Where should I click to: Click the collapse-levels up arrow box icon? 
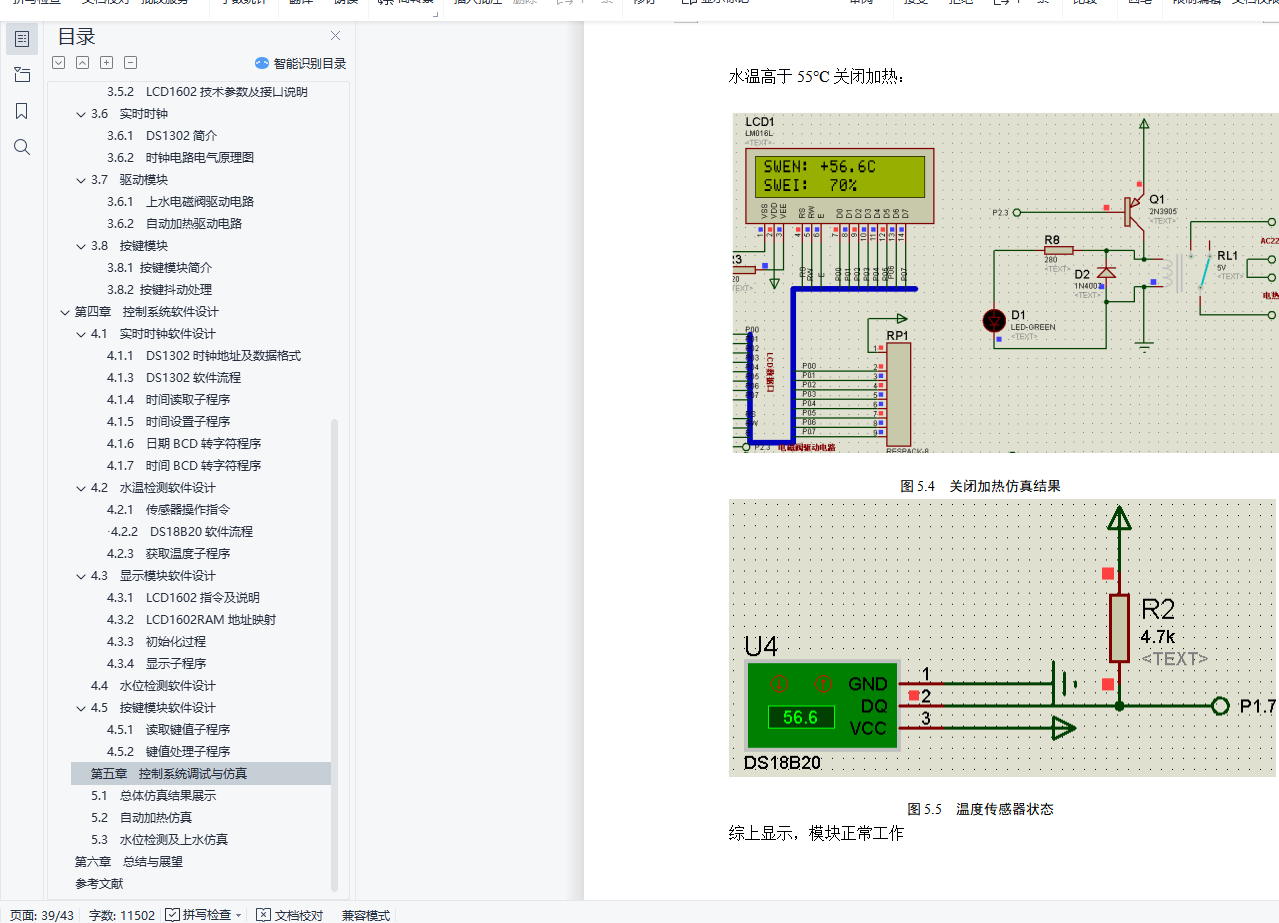[x=82, y=63]
